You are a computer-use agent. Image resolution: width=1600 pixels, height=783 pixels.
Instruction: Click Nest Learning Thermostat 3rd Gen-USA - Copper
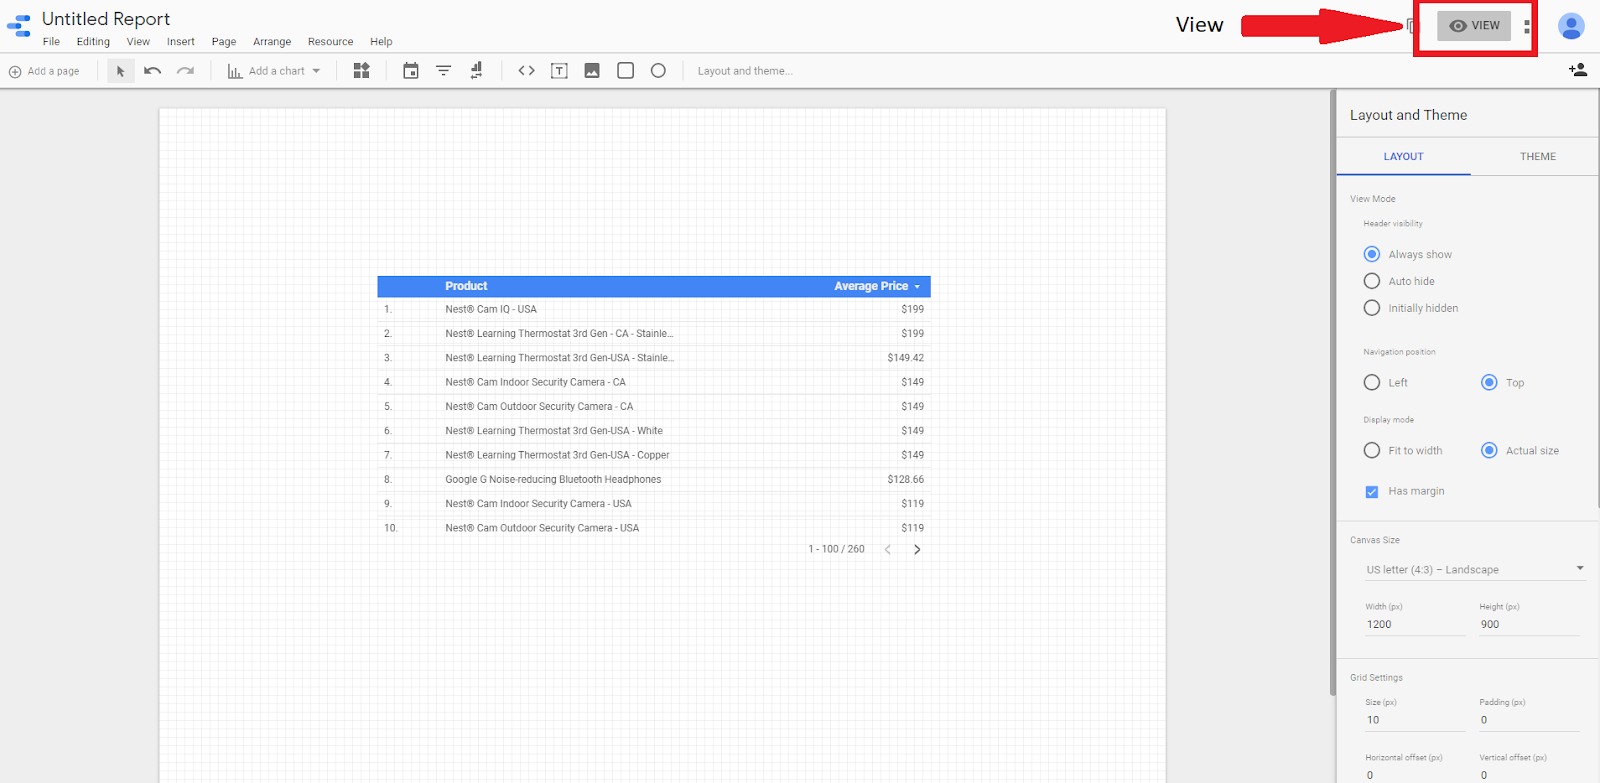tap(557, 455)
